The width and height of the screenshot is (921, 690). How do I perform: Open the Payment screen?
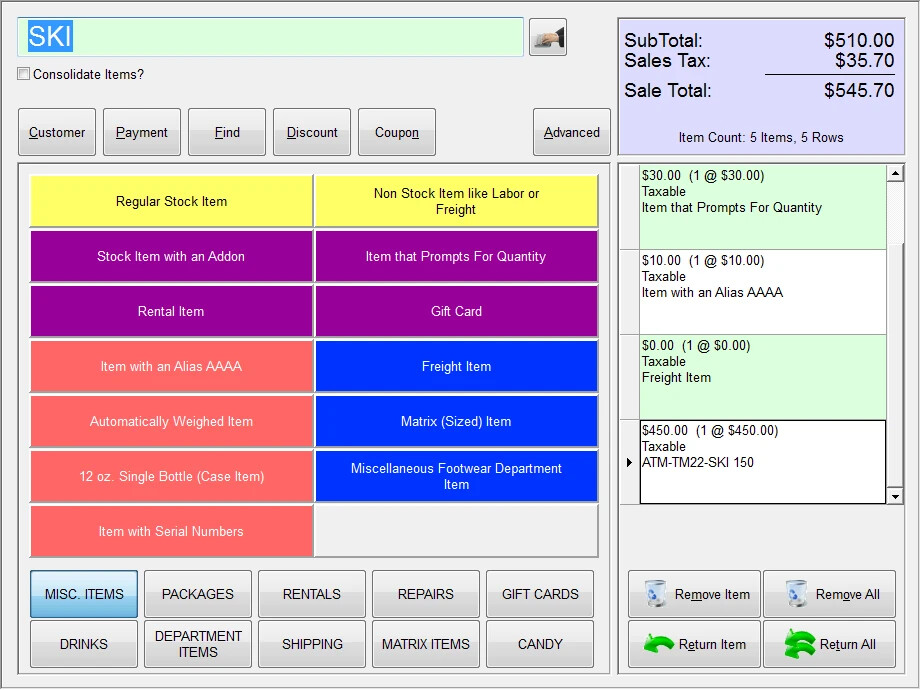tap(142, 132)
